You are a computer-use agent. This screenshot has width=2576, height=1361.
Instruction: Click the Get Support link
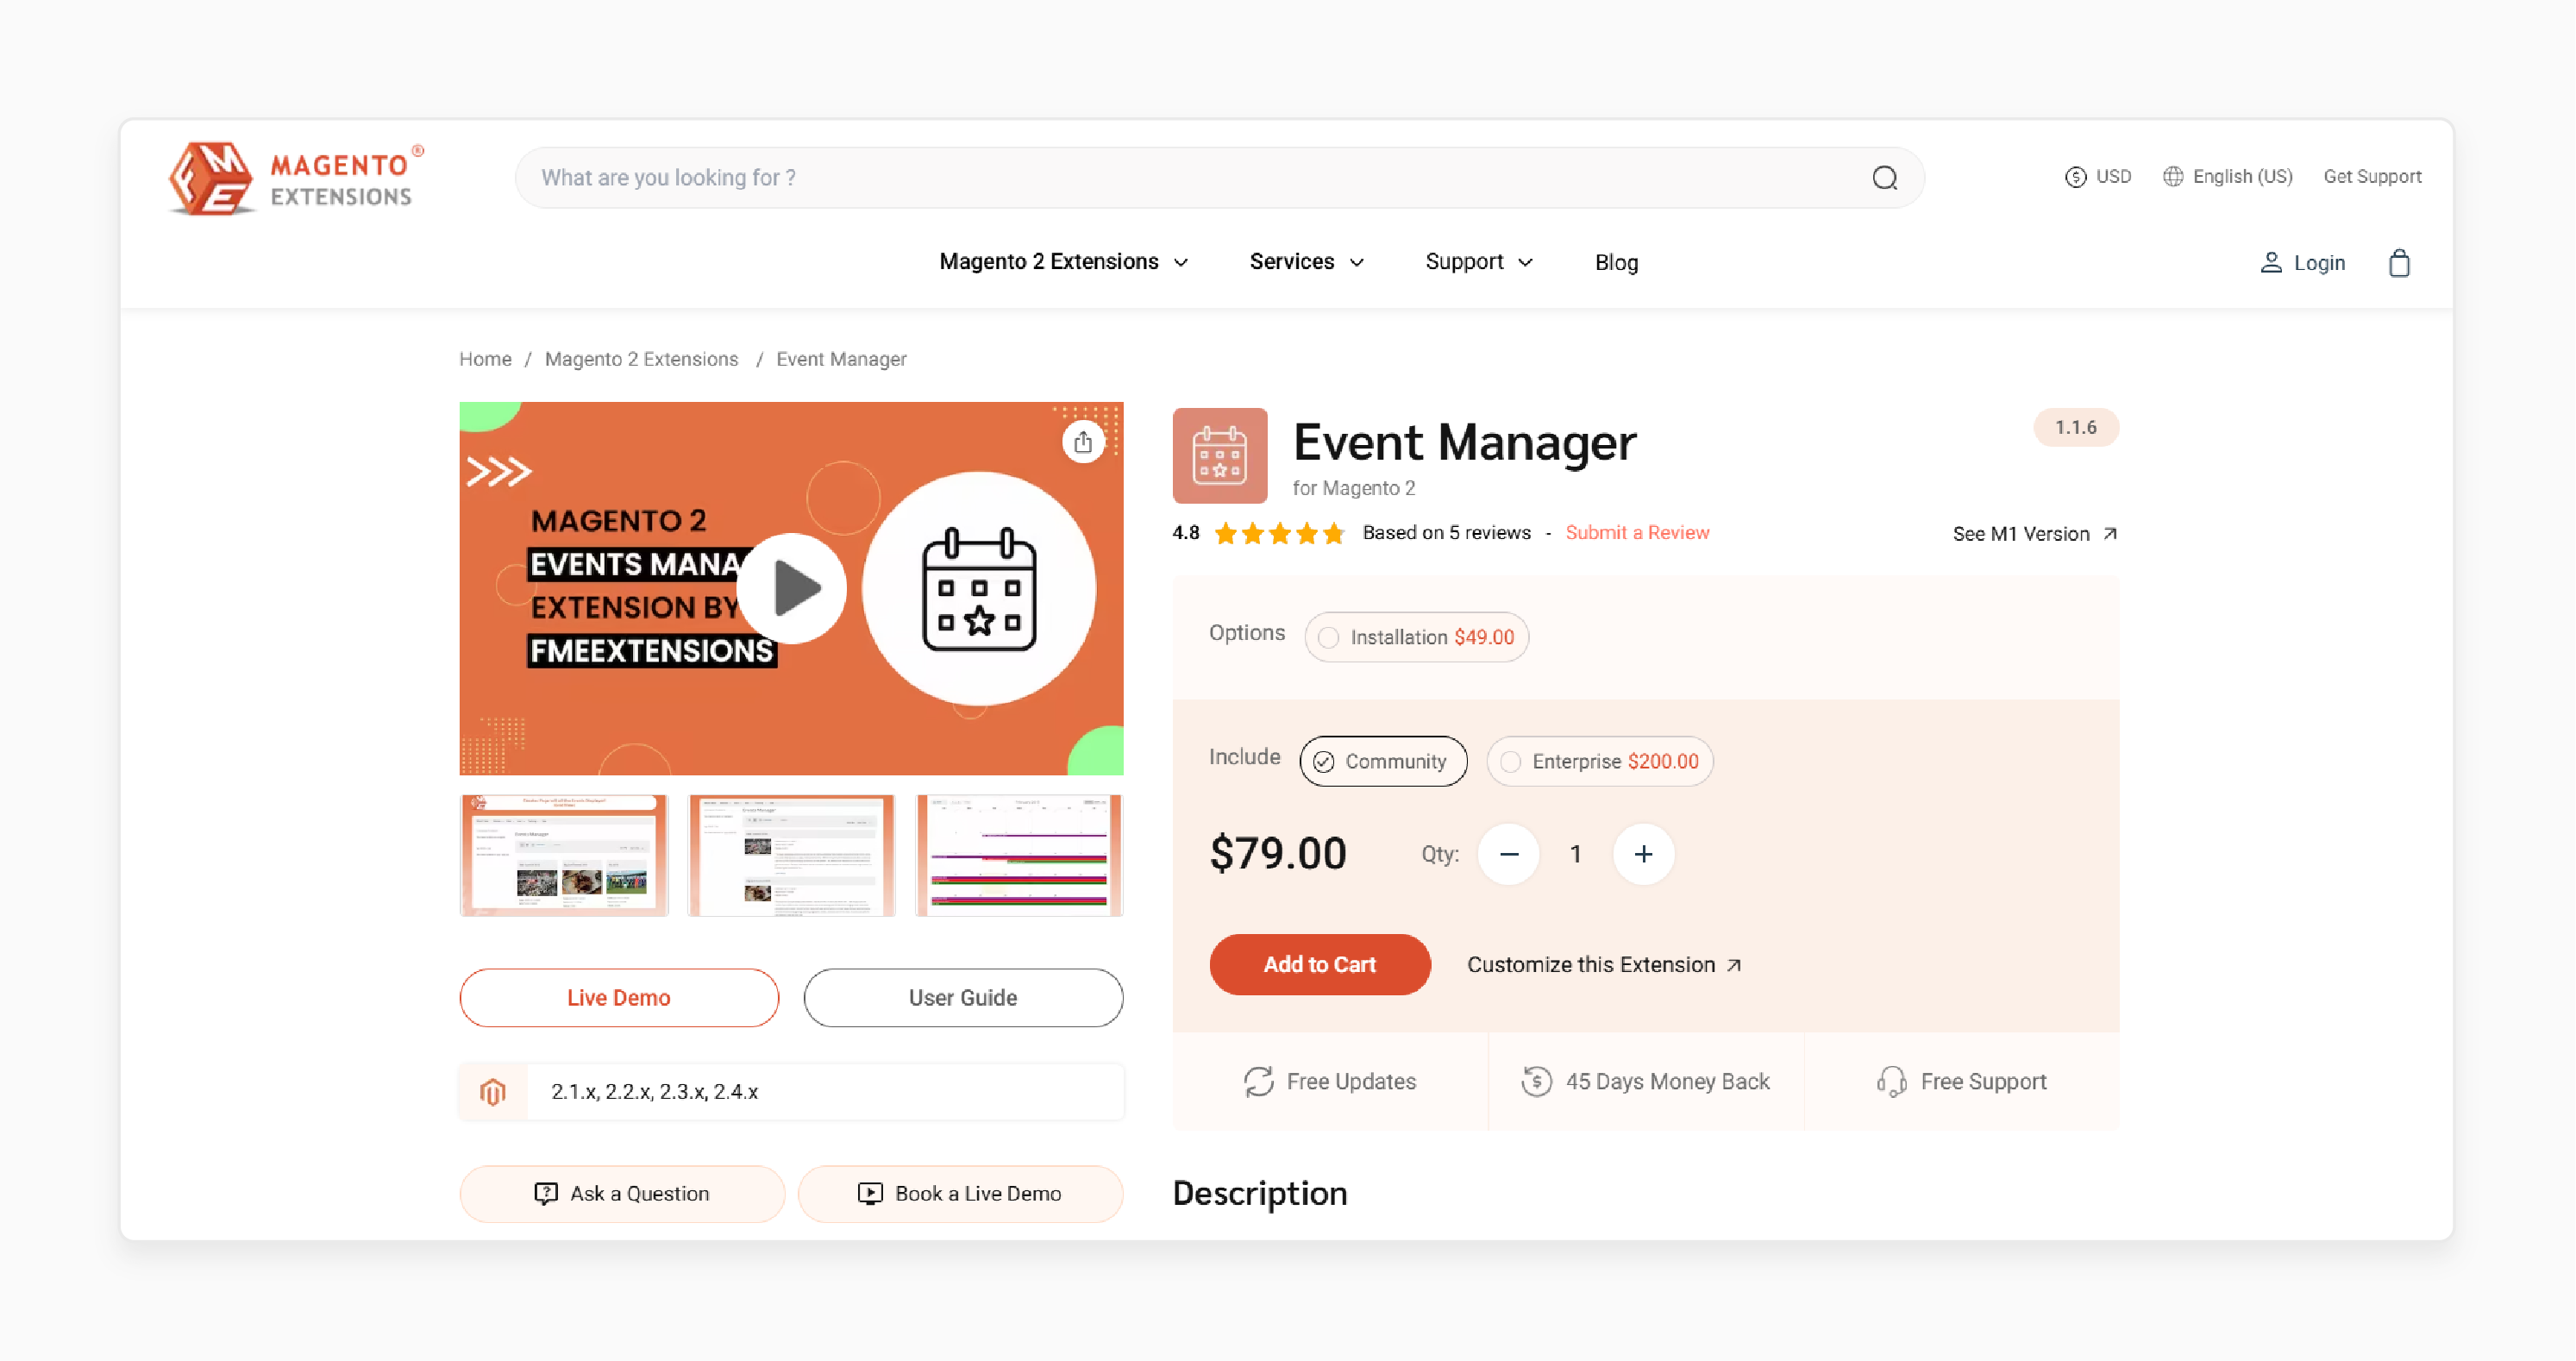tap(2372, 177)
